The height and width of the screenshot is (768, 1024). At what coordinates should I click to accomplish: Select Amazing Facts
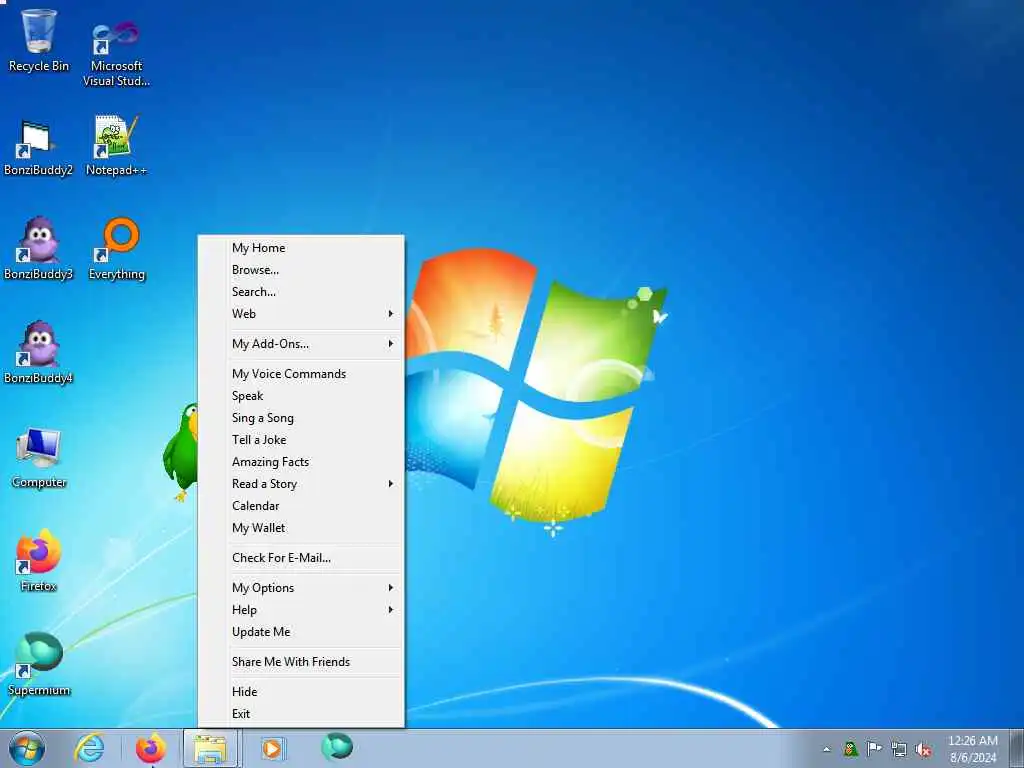(x=301, y=462)
